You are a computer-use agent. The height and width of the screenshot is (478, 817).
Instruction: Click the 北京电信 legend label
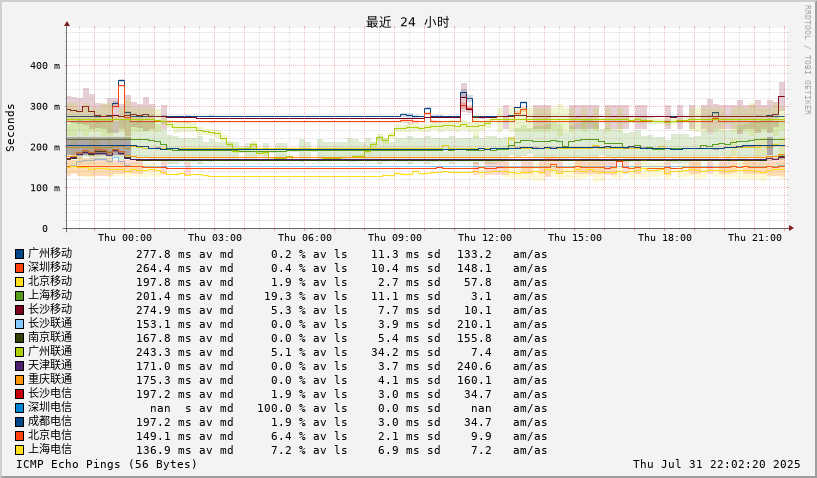point(50,436)
